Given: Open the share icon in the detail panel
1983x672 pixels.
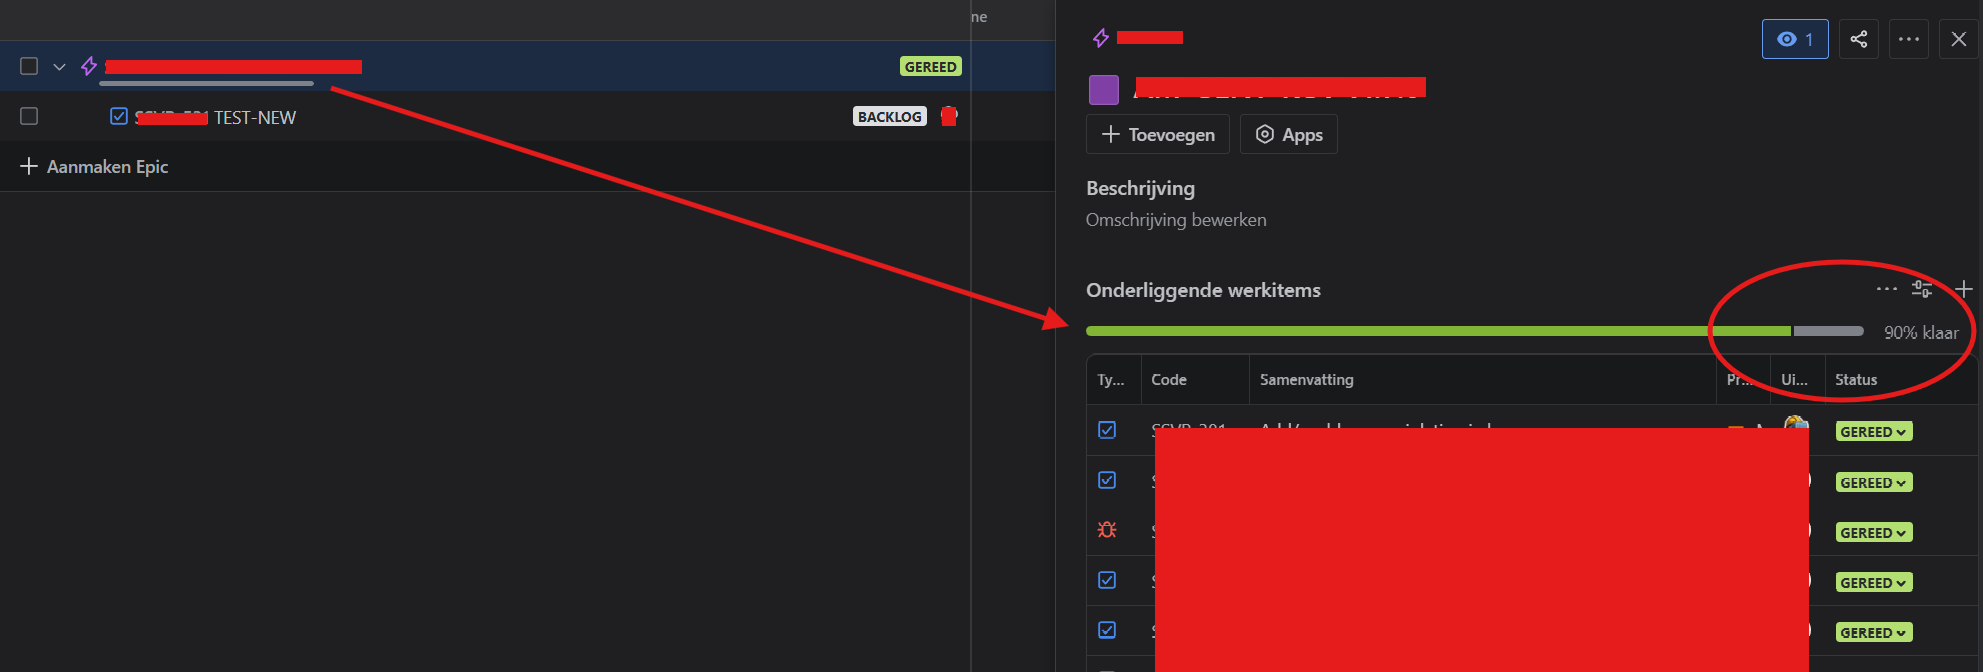Looking at the screenshot, I should 1858,39.
